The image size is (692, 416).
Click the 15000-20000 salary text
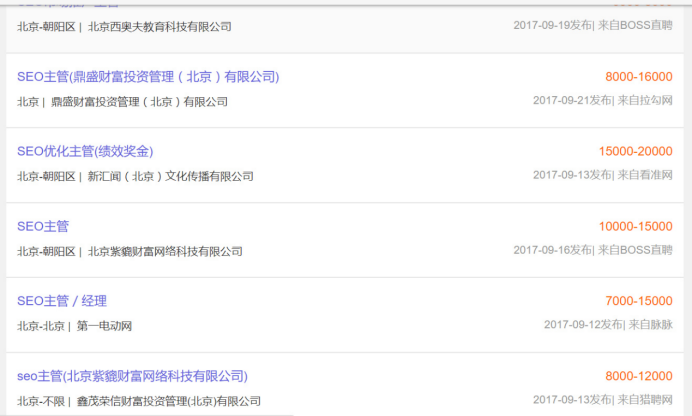pyautogui.click(x=636, y=151)
